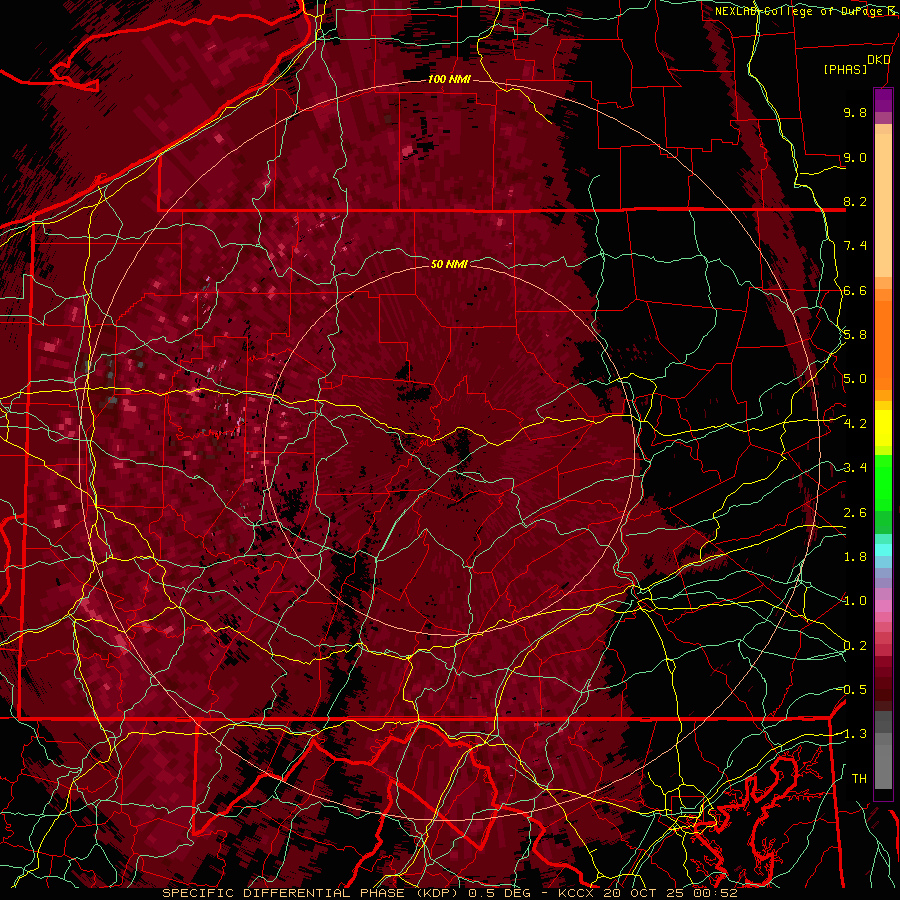Click the DKD label above the scale
Image resolution: width=900 pixels, height=900 pixels.
point(878,60)
